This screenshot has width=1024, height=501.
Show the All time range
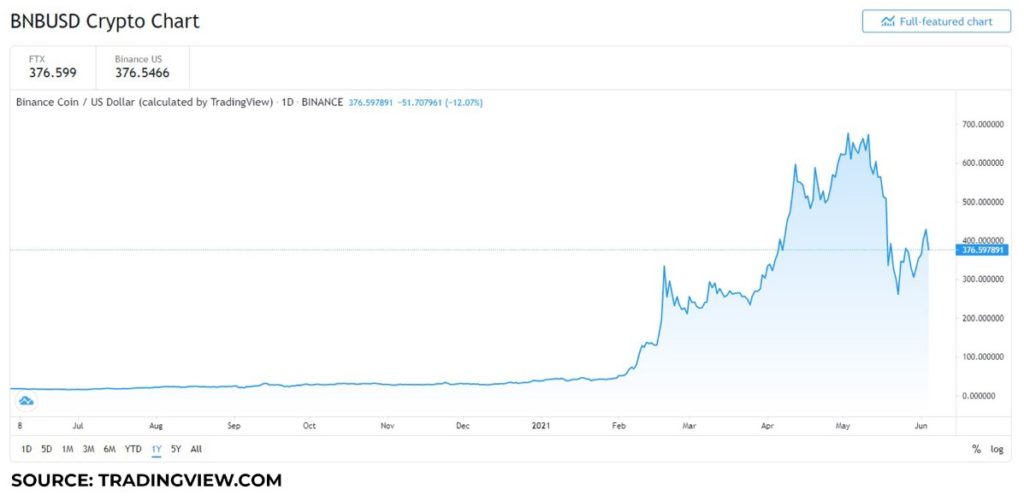pyautogui.click(x=196, y=449)
